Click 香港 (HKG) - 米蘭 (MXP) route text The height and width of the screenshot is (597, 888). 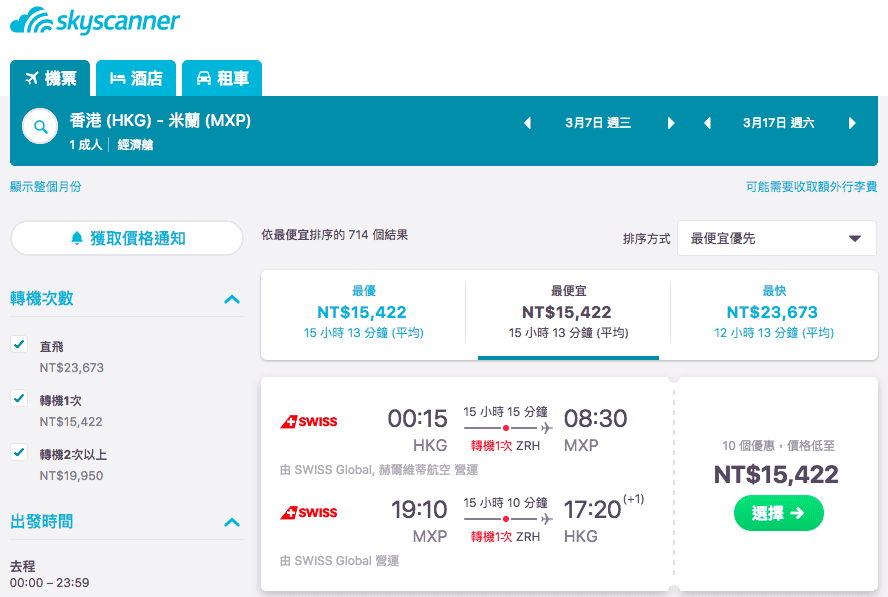[160, 120]
